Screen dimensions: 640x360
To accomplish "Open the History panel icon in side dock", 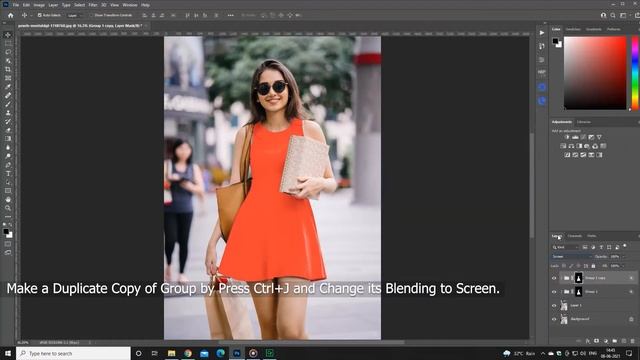I will coord(542,46).
